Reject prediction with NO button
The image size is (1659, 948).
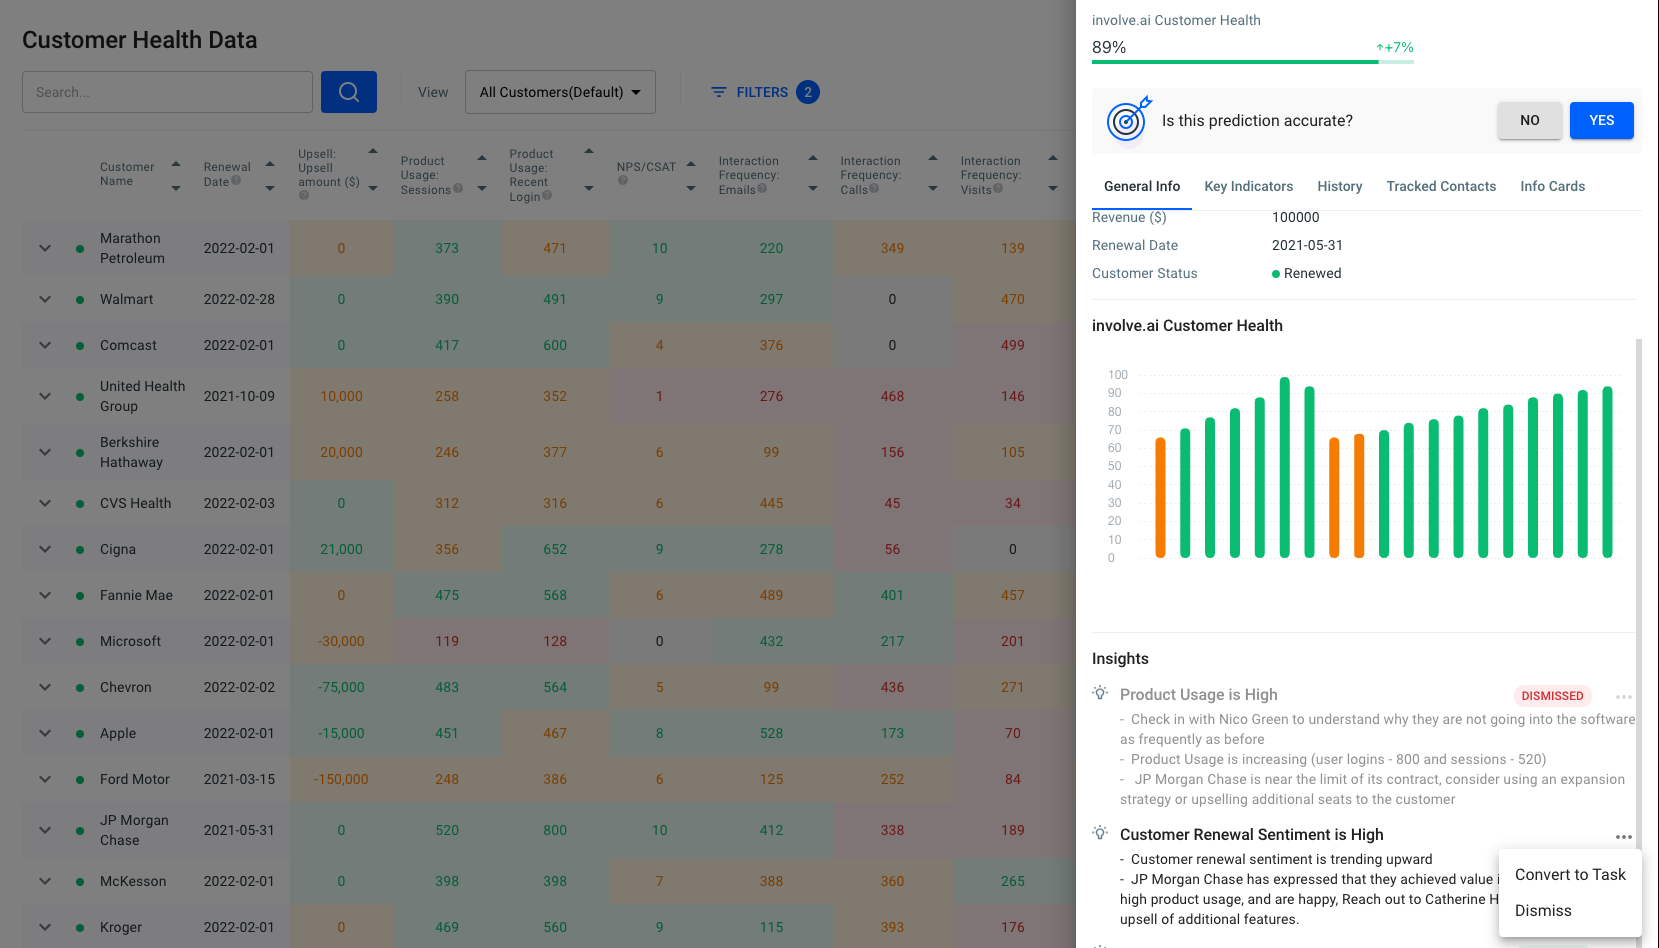[1529, 120]
